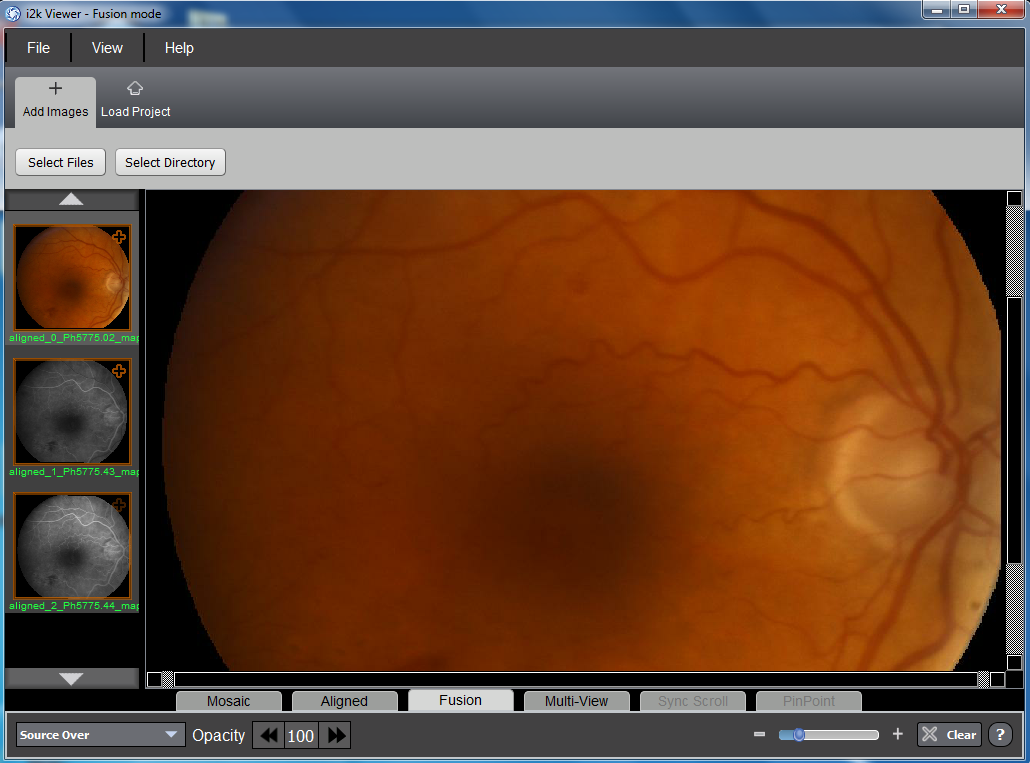Click the zoom slider handle

[x=799, y=734]
